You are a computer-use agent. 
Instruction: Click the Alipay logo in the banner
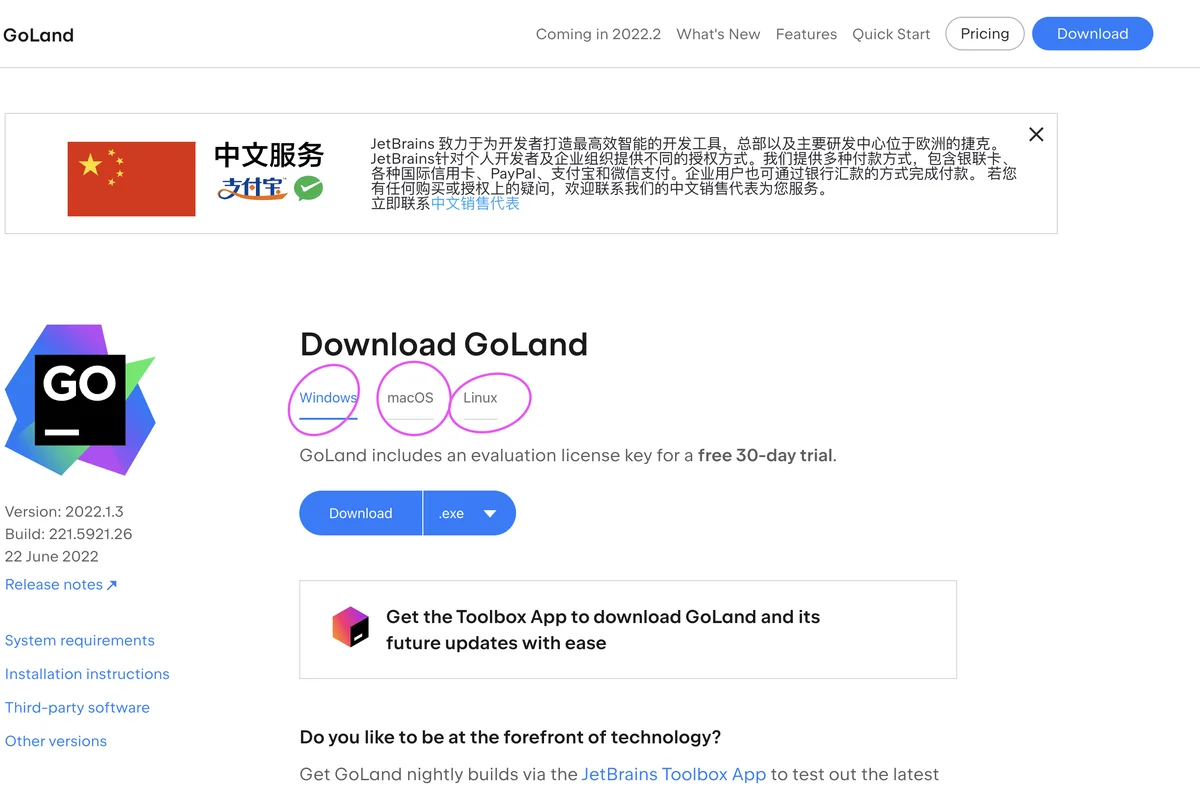253,188
